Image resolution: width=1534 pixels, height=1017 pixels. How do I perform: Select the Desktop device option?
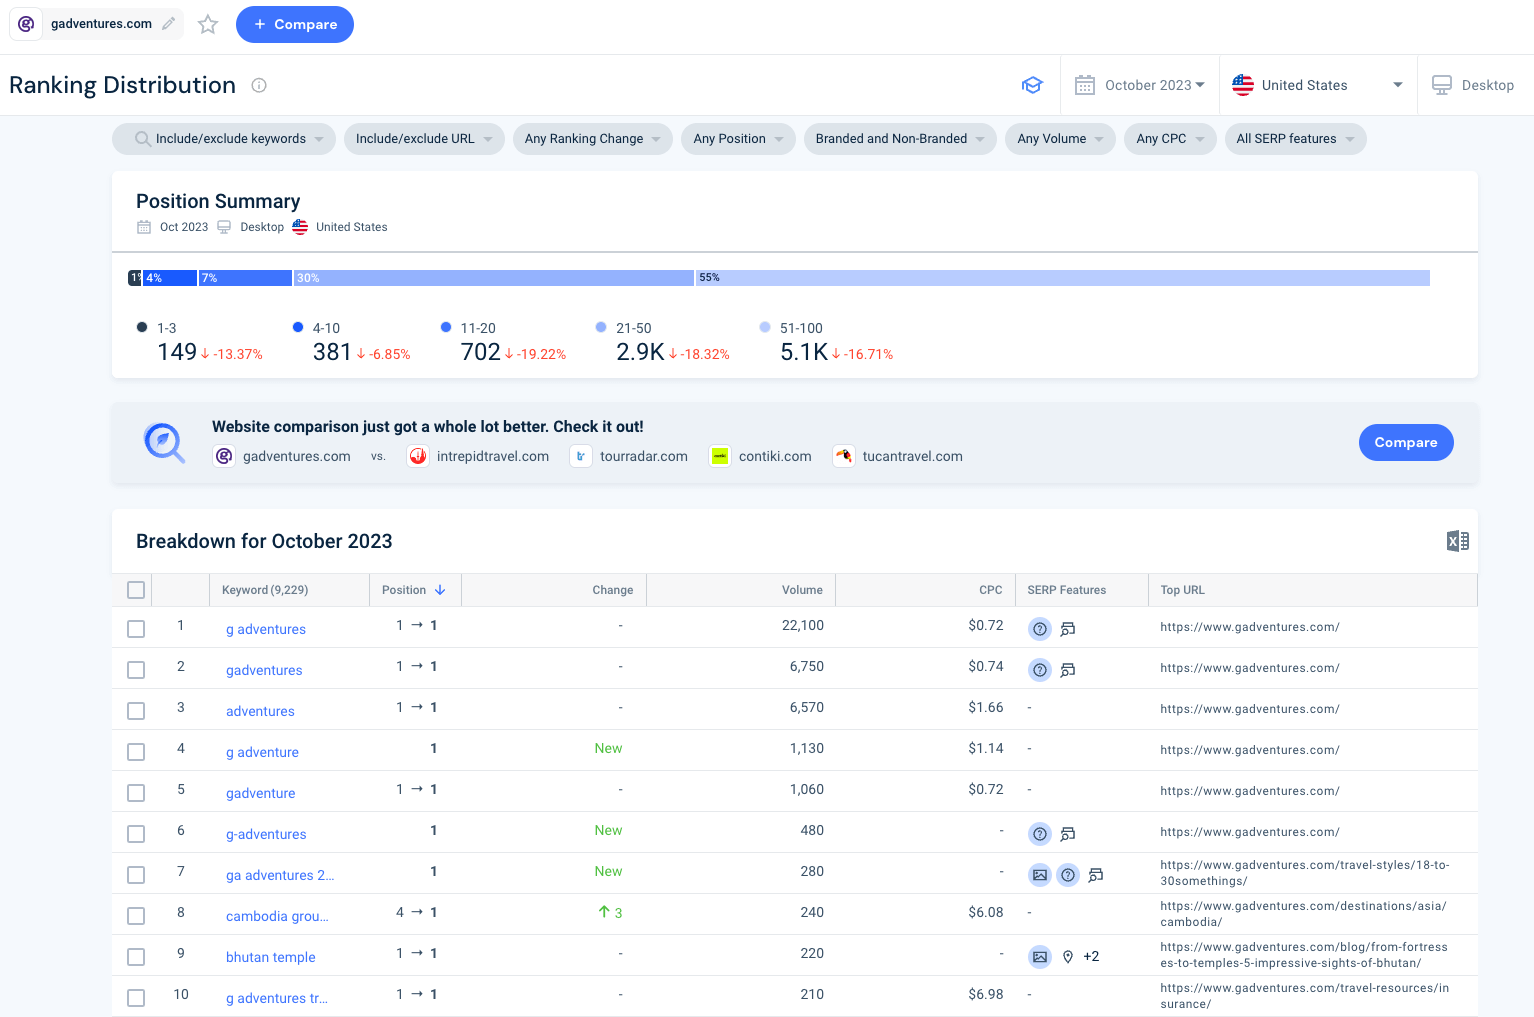[x=1473, y=85]
